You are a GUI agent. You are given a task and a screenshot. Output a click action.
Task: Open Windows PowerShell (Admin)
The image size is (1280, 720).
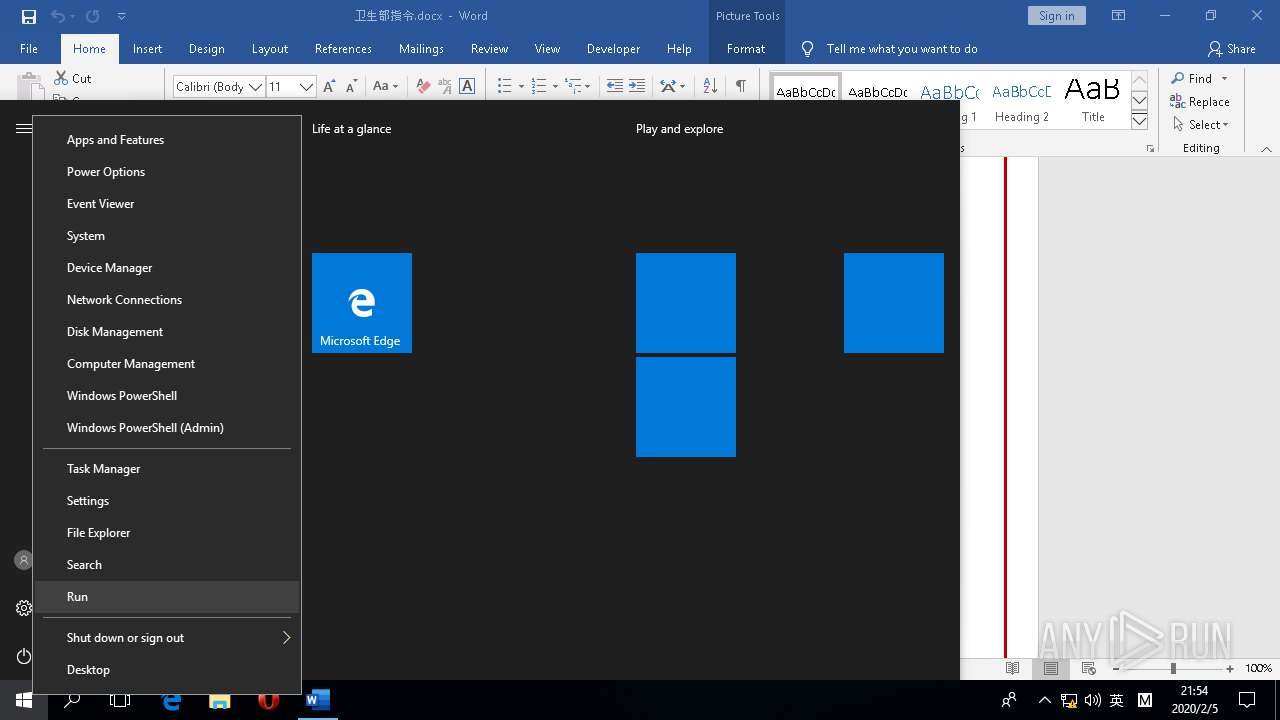coord(167,428)
